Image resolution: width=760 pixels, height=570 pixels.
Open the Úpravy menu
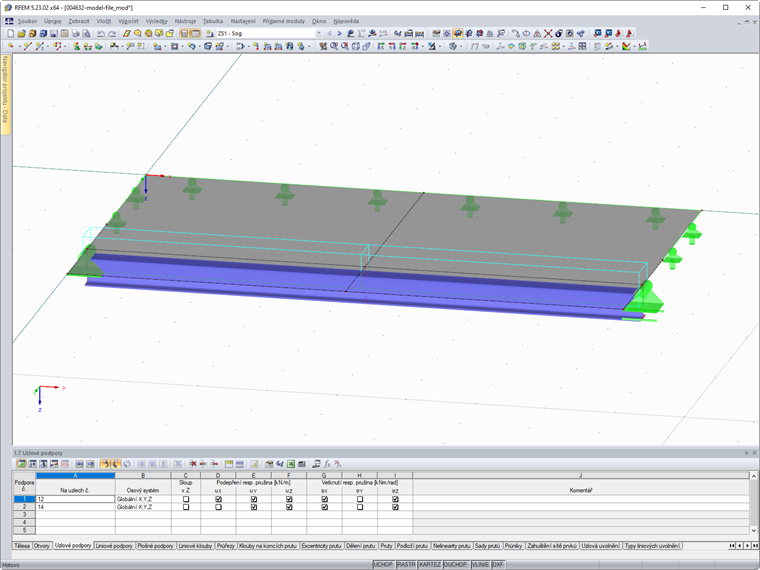[53, 21]
